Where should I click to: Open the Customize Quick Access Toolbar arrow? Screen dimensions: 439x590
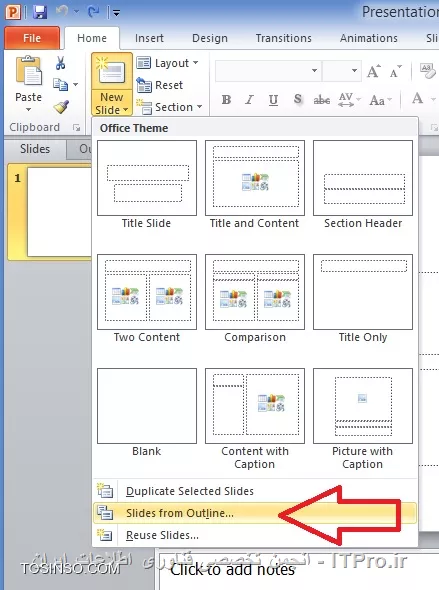point(116,13)
